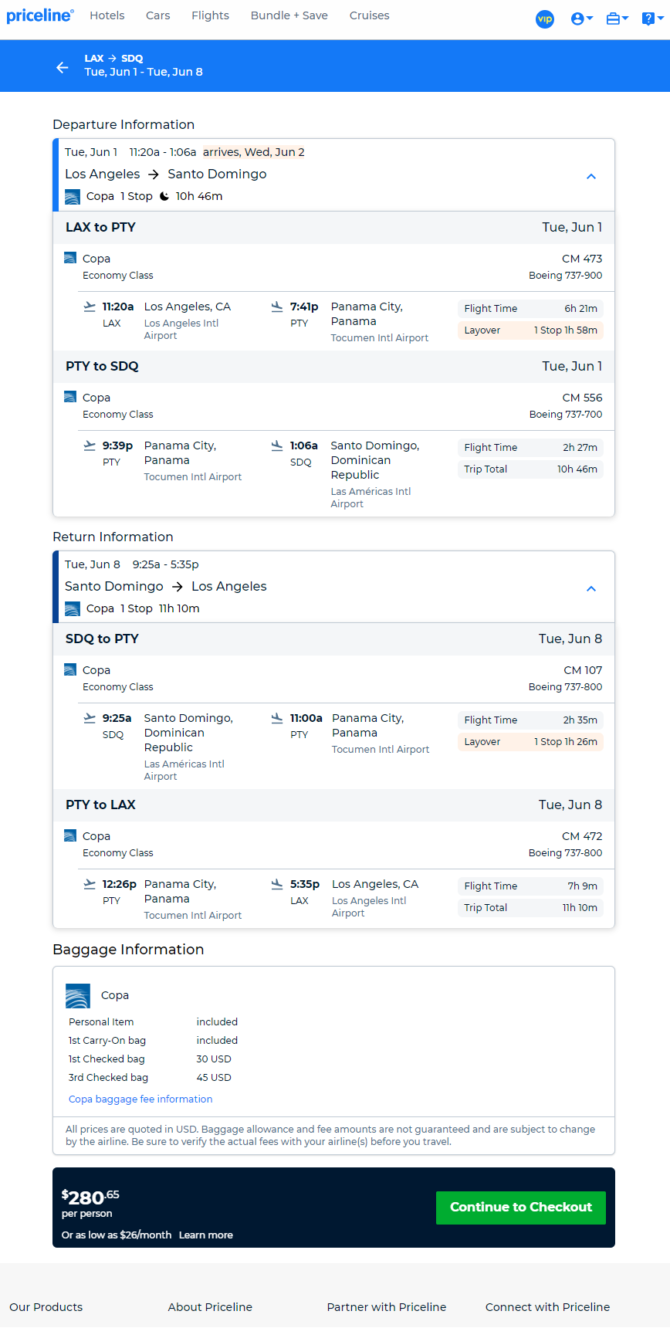Open the trips briefcase menu
Viewport: 670px width, 1328px height.
(x=617, y=19)
